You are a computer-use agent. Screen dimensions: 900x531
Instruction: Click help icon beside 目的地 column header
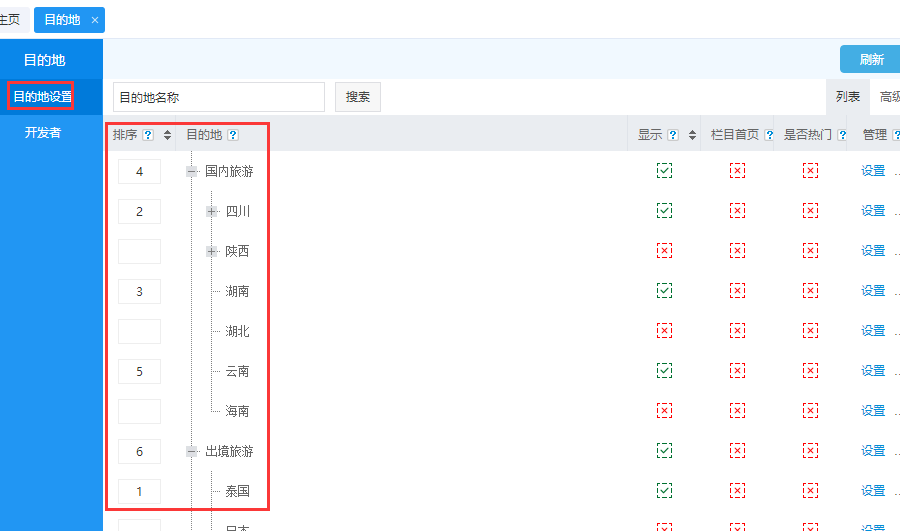[x=233, y=135]
